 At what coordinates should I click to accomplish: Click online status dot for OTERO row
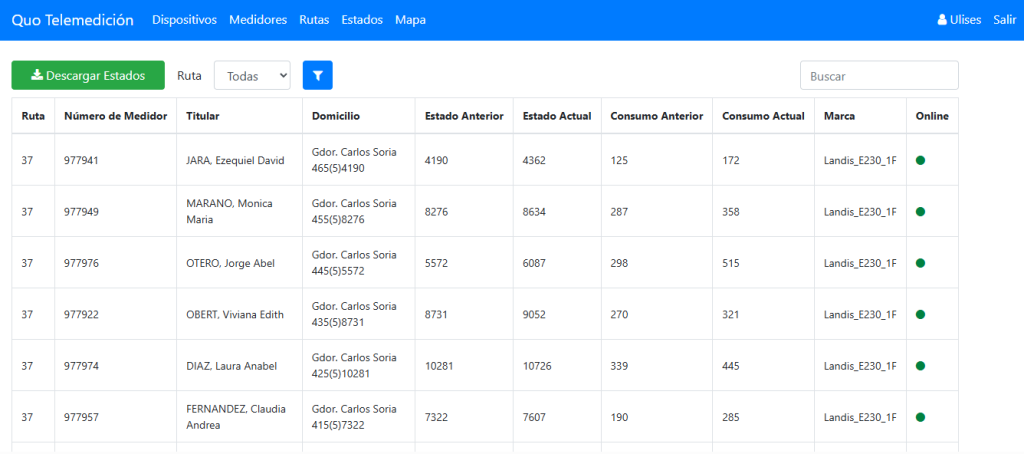[920, 263]
